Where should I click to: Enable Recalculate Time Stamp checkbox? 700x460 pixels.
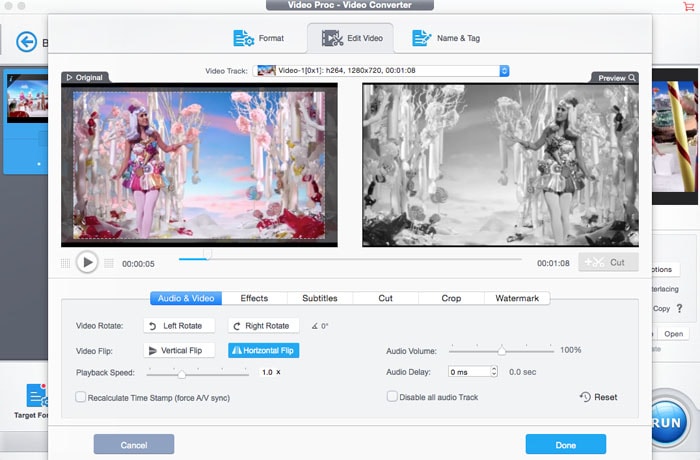(80, 397)
